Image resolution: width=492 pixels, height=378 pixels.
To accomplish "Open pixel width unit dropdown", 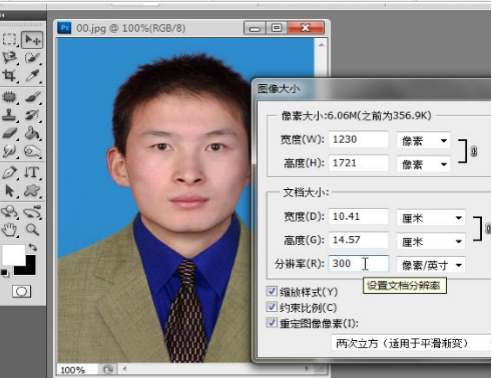I will tap(424, 141).
